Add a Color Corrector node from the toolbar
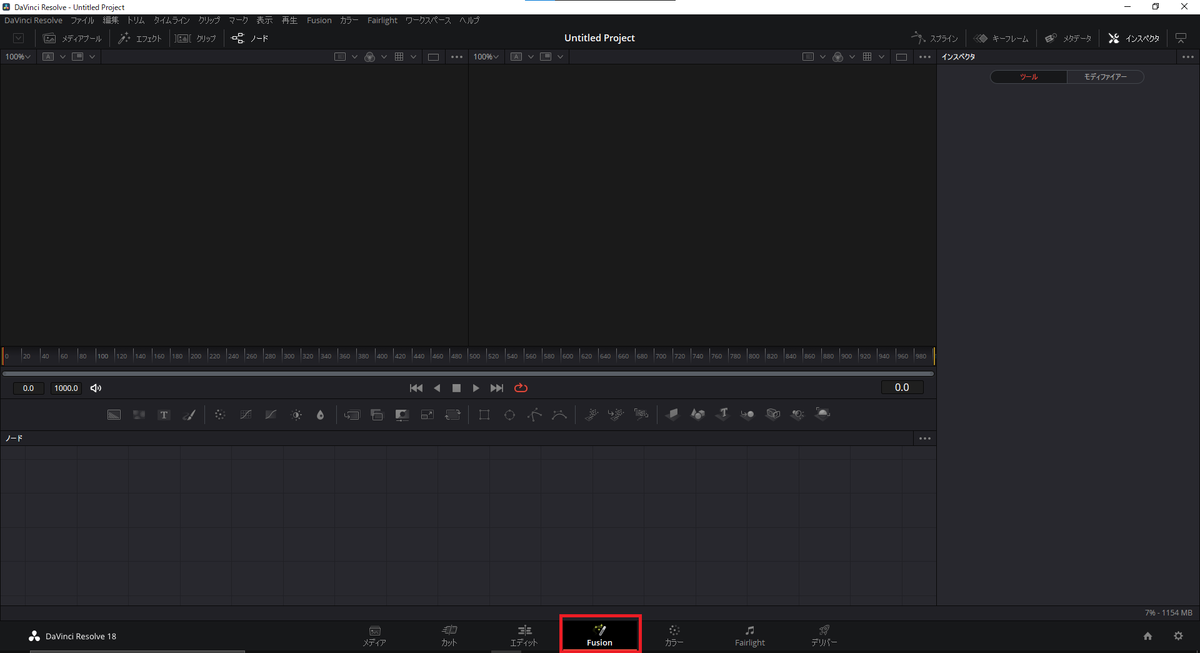 [x=220, y=414]
